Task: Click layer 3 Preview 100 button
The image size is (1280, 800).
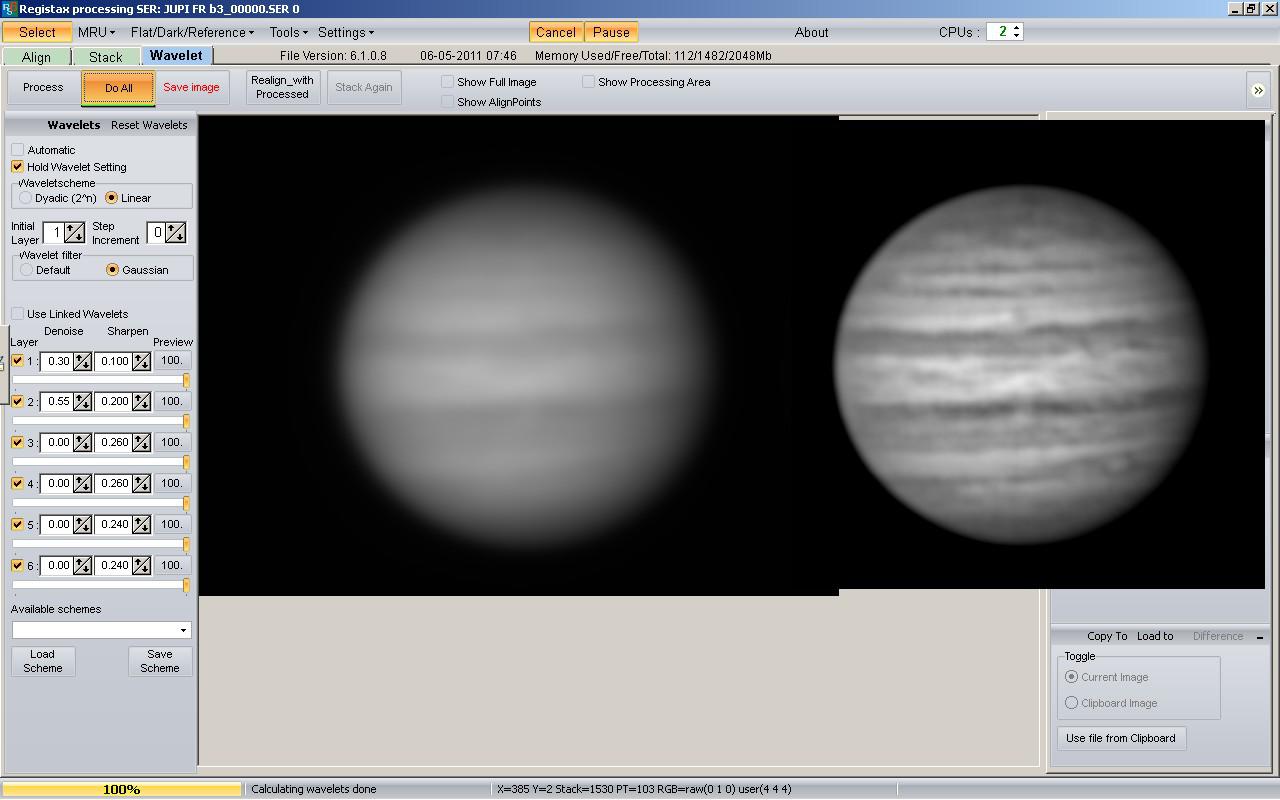Action: (172, 443)
